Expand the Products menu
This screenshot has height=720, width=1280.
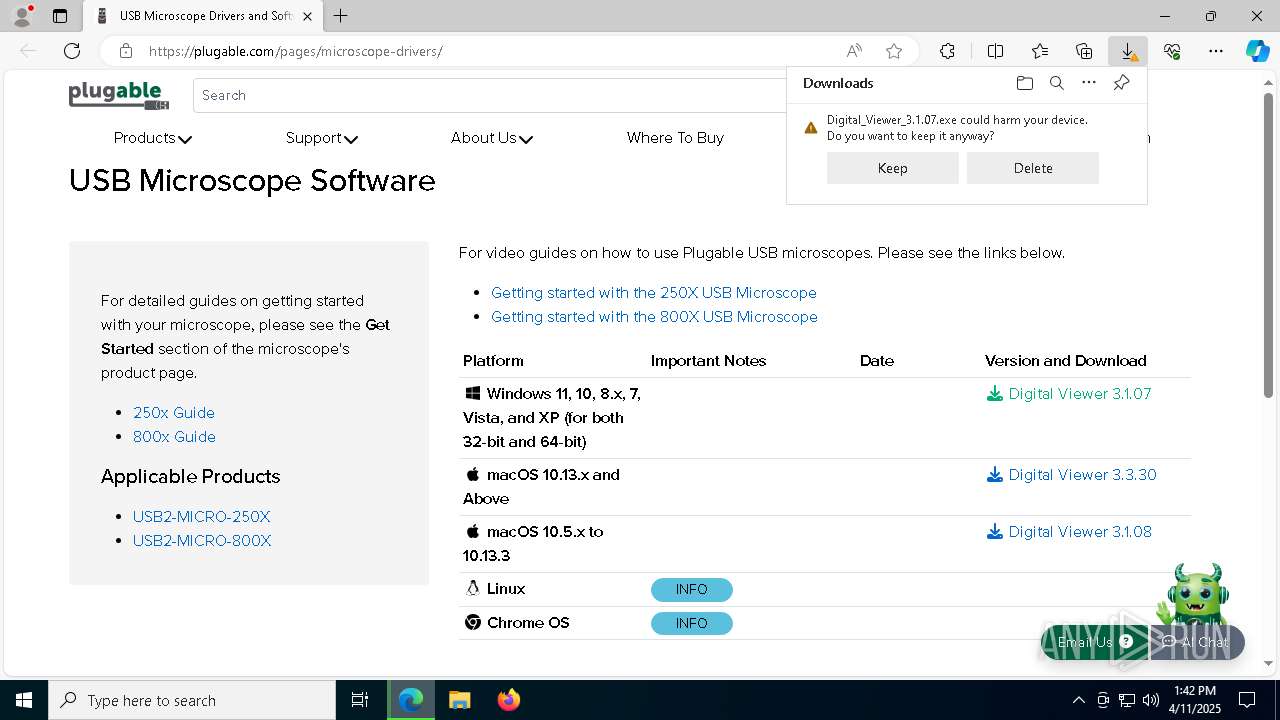[x=152, y=138]
